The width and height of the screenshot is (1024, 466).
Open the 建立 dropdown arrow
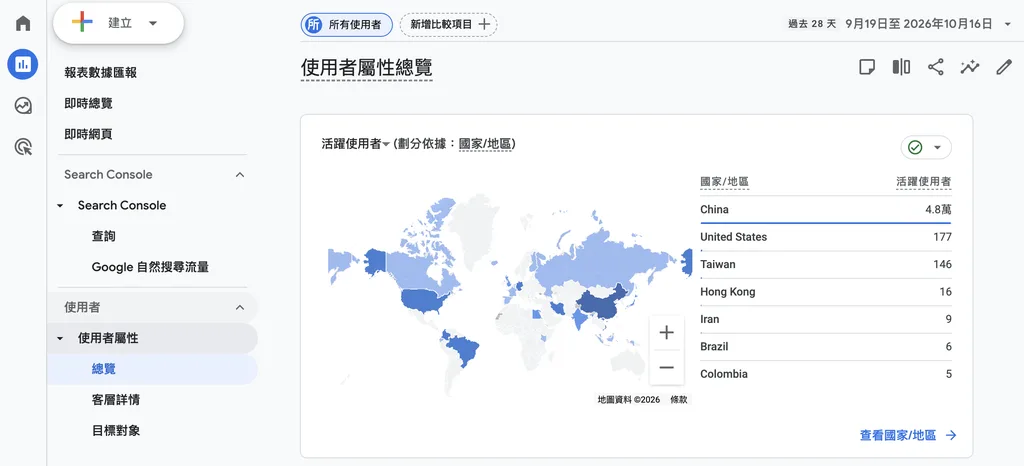tap(153, 23)
